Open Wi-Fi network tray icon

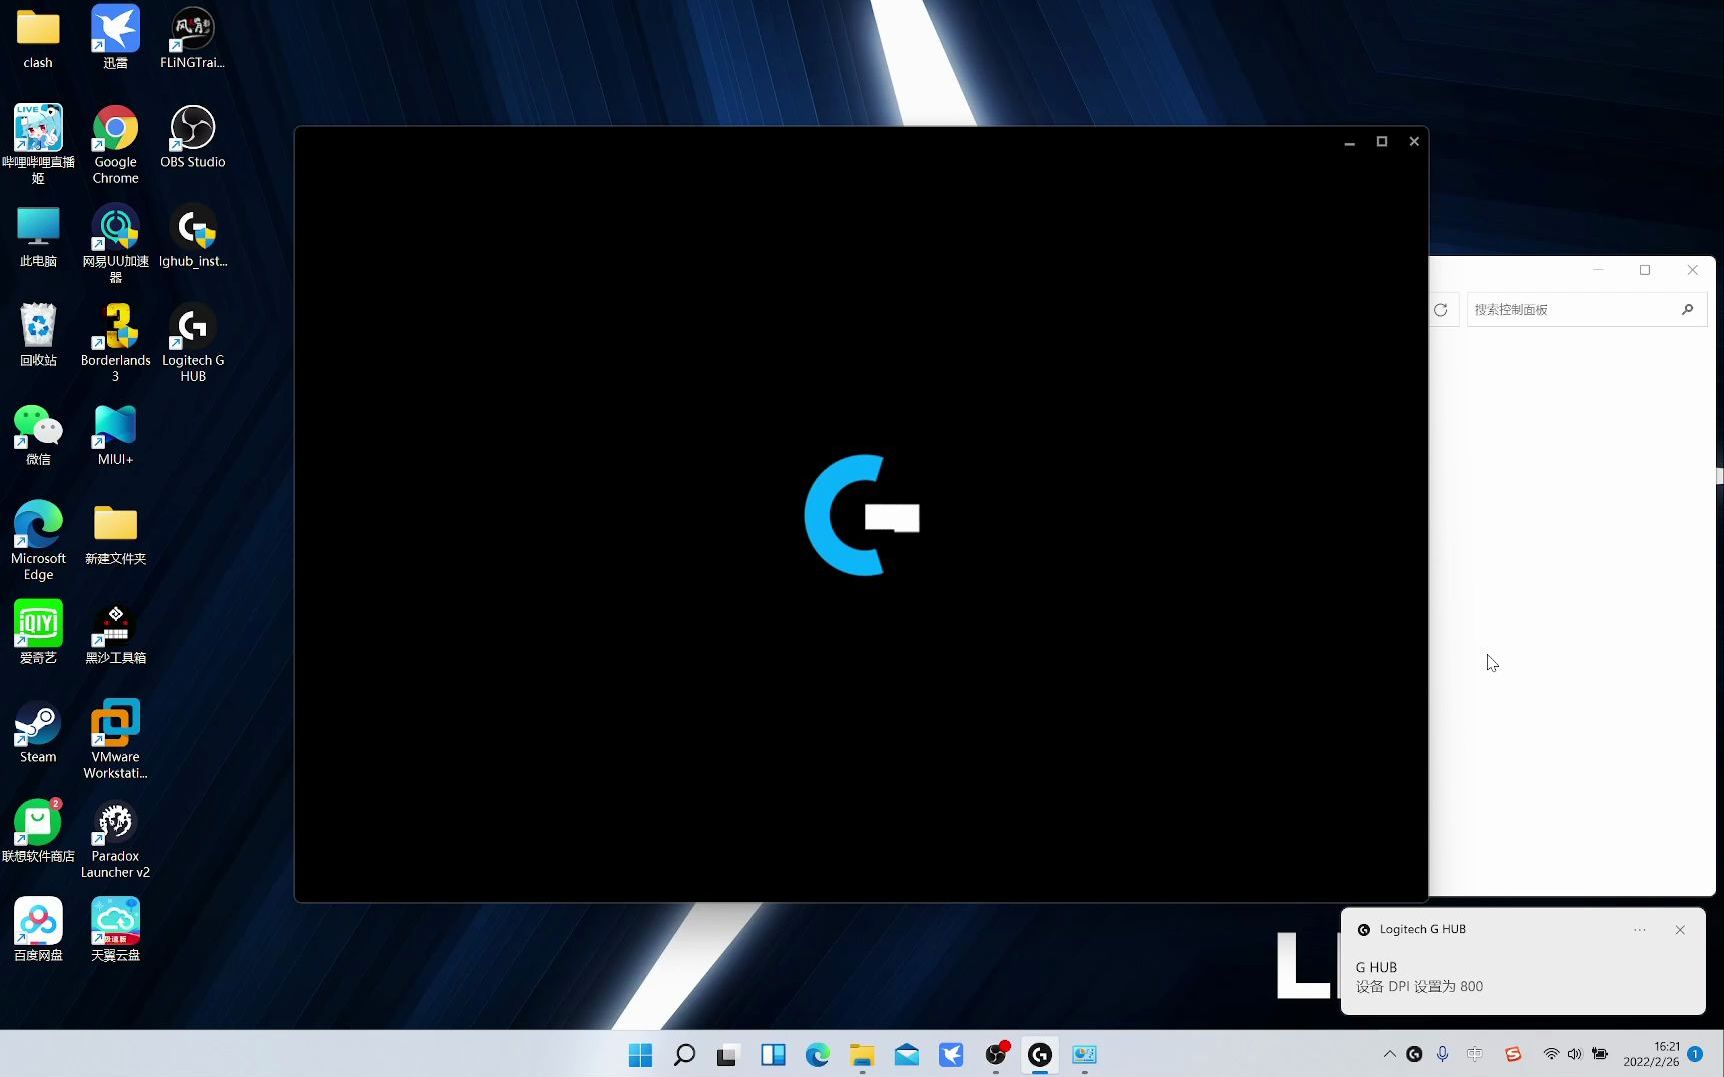click(x=1551, y=1054)
